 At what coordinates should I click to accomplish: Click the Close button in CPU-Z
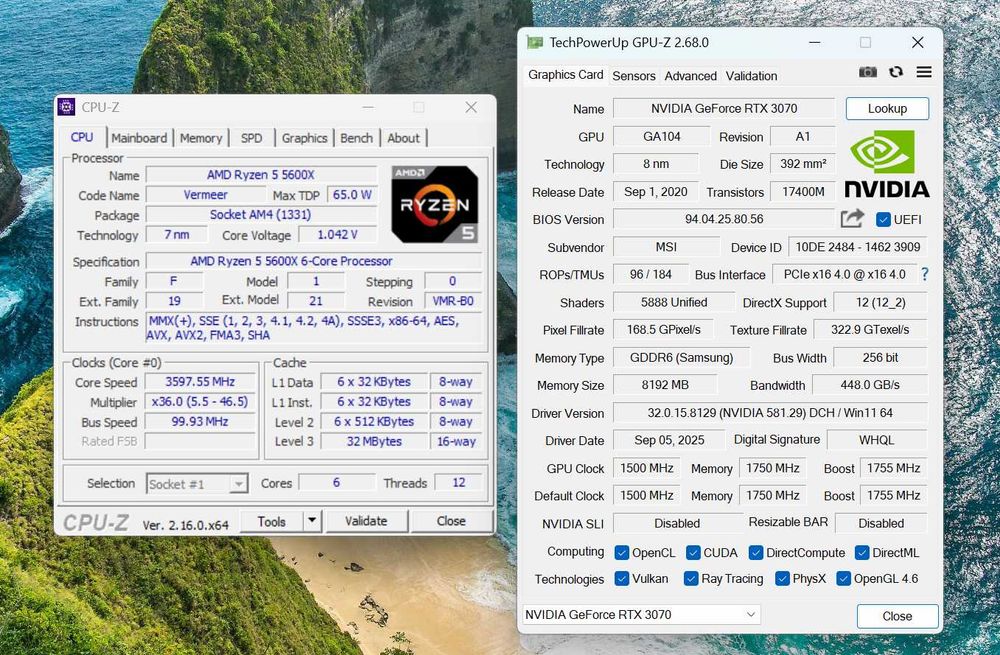click(451, 521)
